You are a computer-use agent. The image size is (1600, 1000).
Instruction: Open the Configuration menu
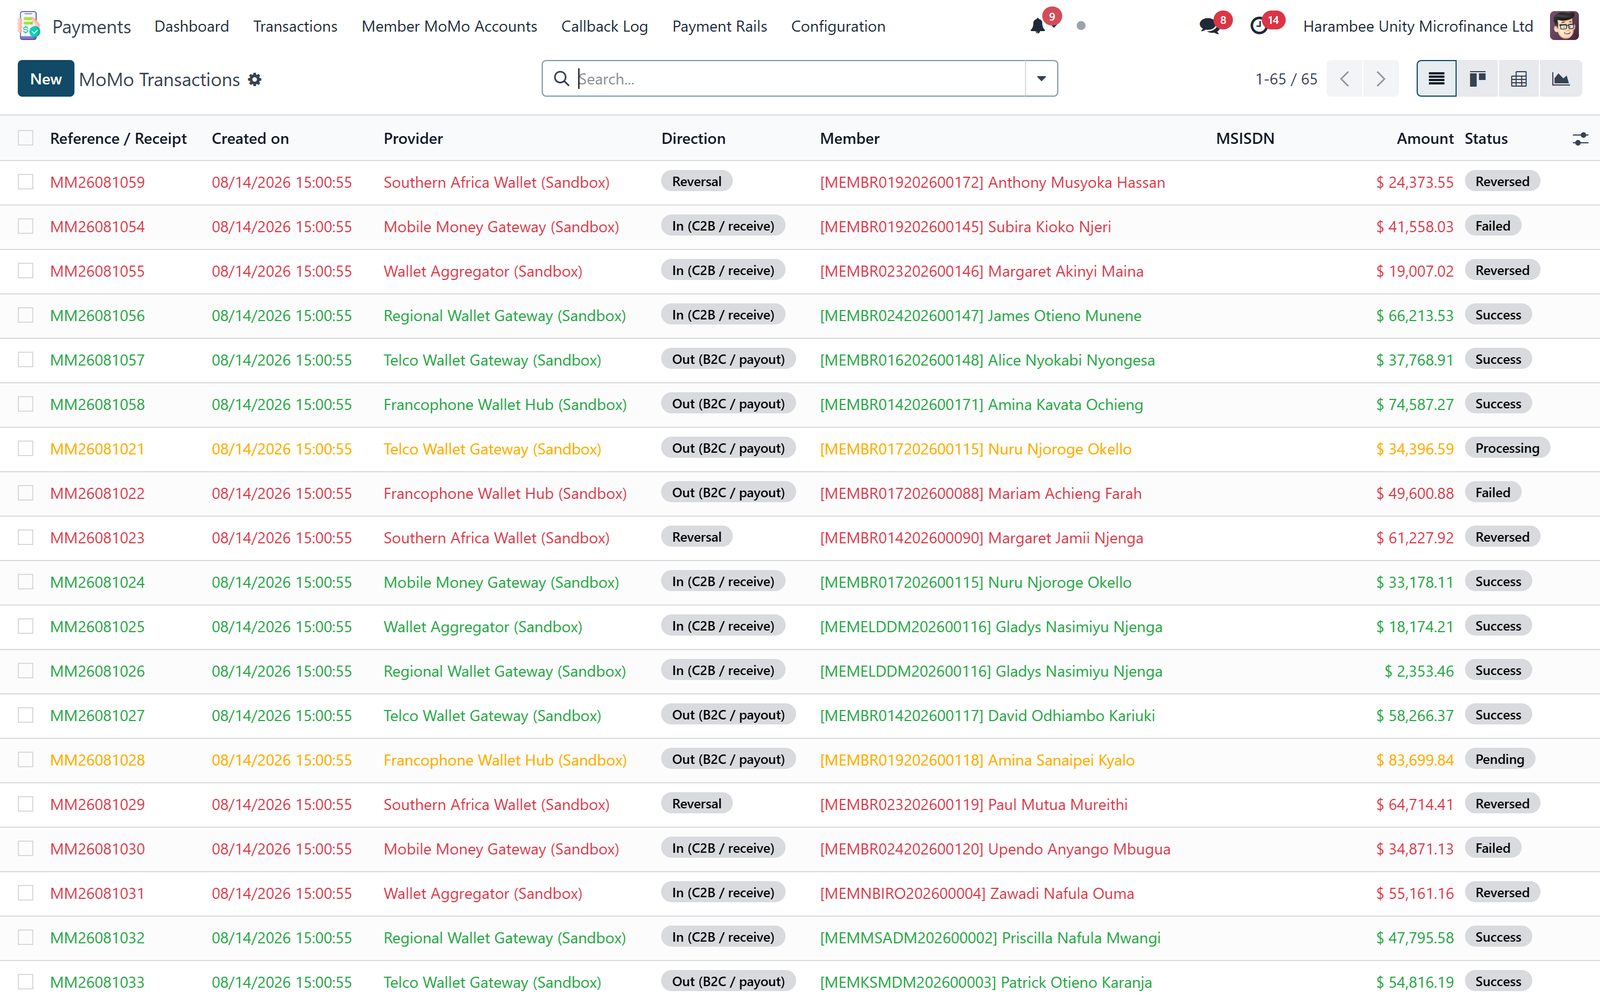(x=838, y=26)
